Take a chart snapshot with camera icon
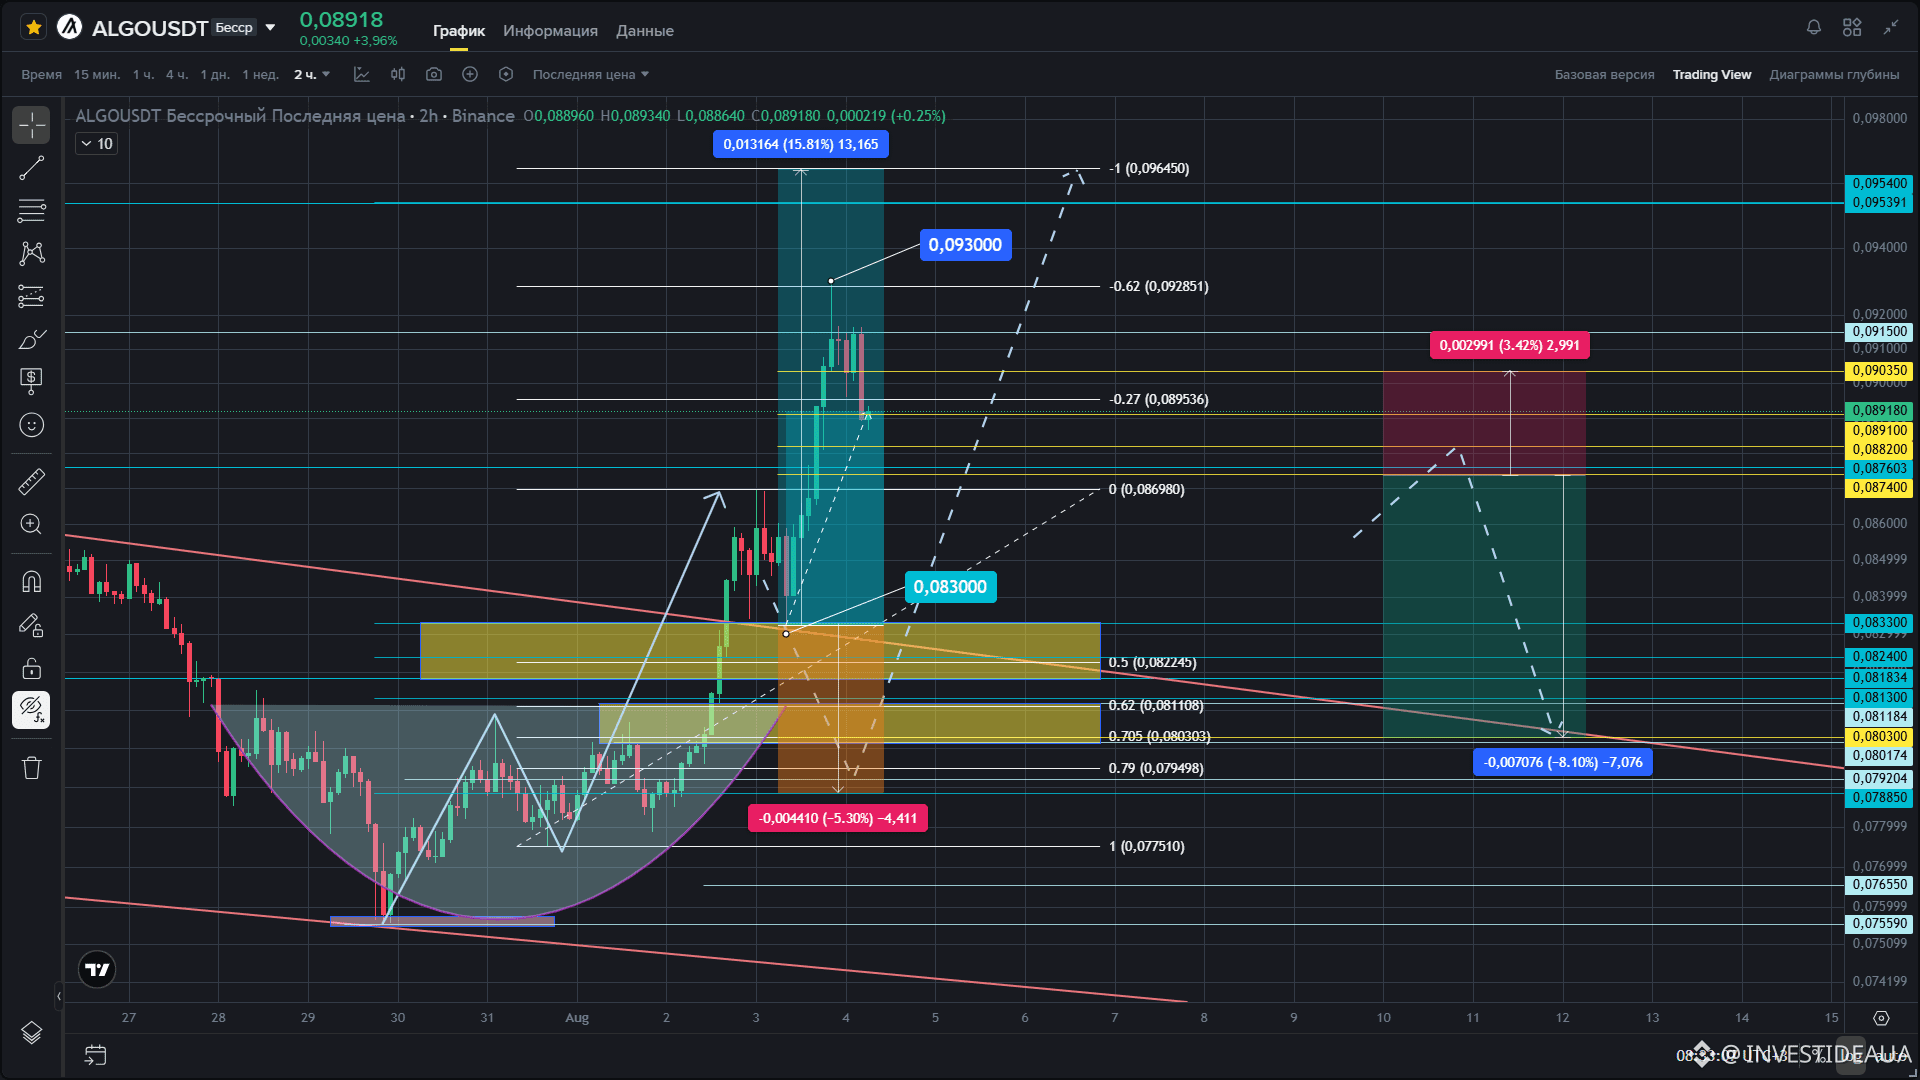Viewport: 1920px width, 1080px height. [x=434, y=75]
